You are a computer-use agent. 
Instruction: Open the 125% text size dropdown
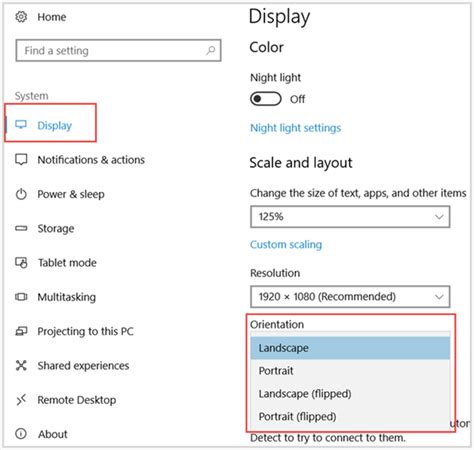tap(350, 217)
